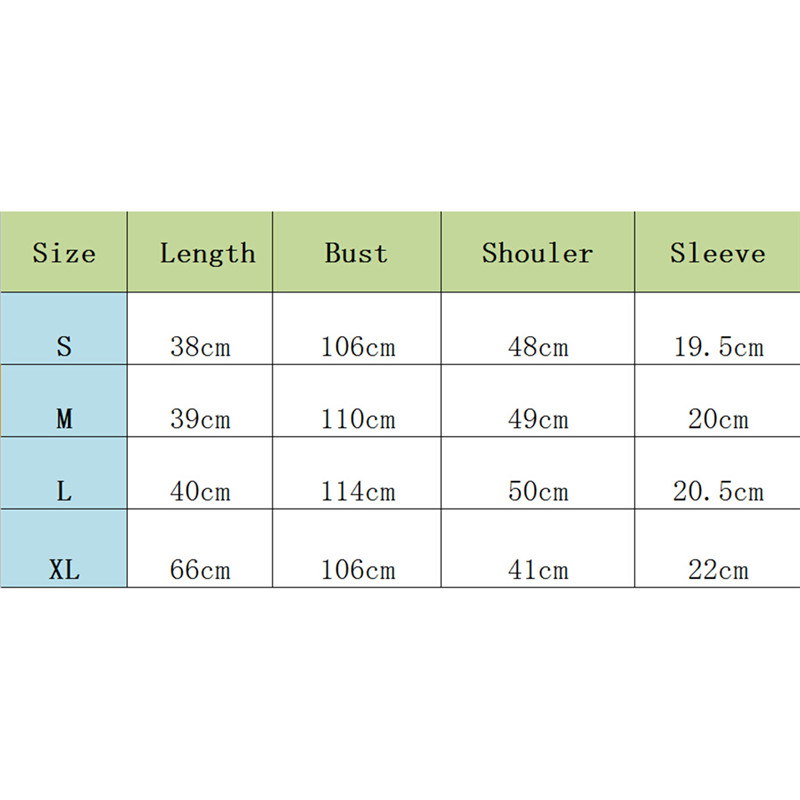
Task: Click the Size column header
Action: tap(64, 252)
